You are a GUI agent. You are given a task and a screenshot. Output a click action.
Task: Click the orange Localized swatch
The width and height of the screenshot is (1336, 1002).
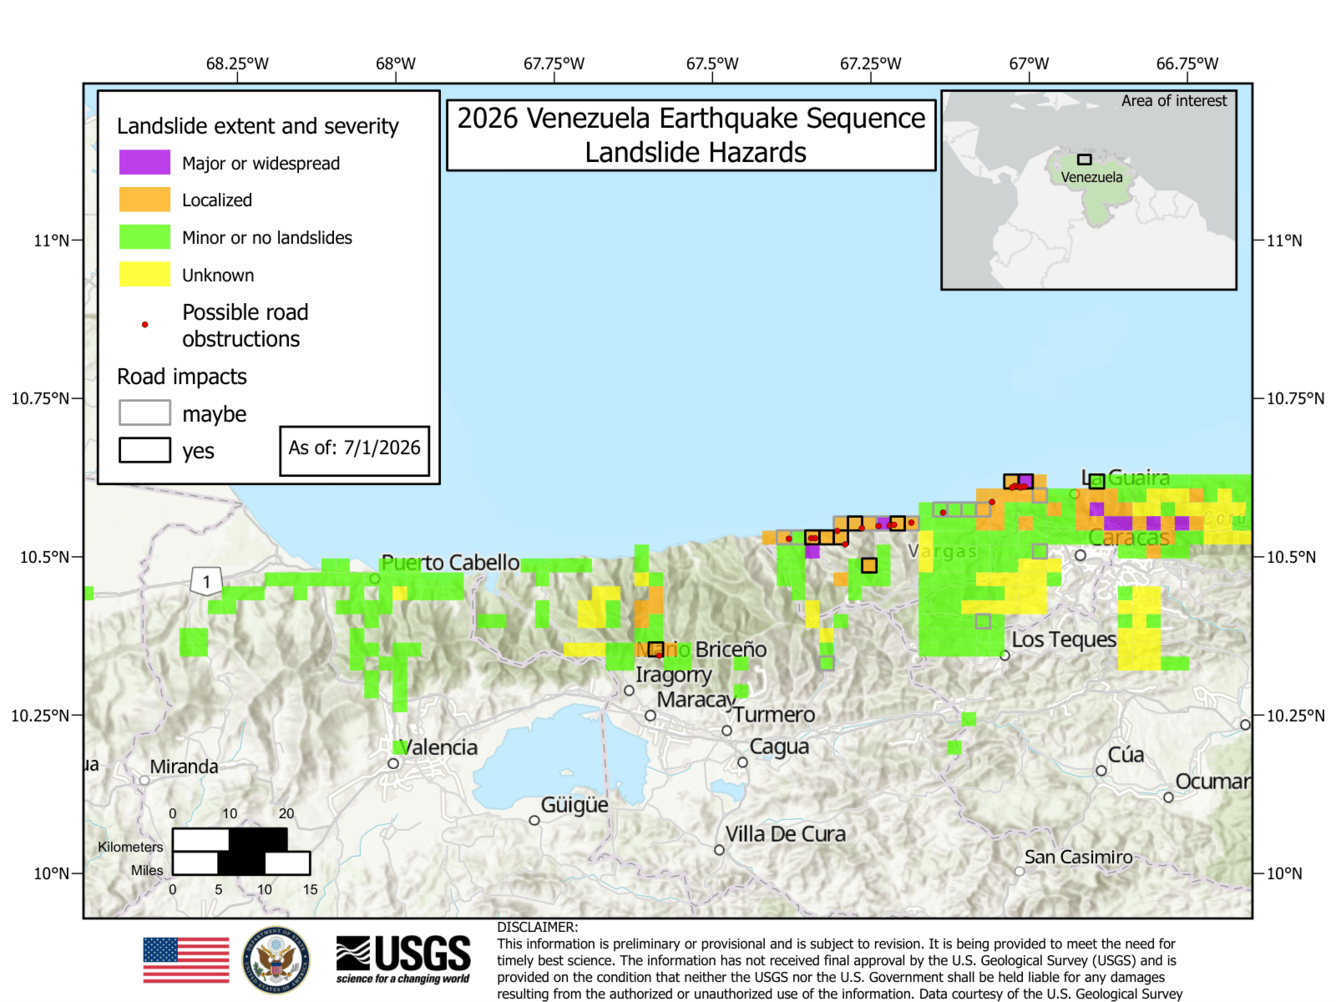click(x=145, y=199)
